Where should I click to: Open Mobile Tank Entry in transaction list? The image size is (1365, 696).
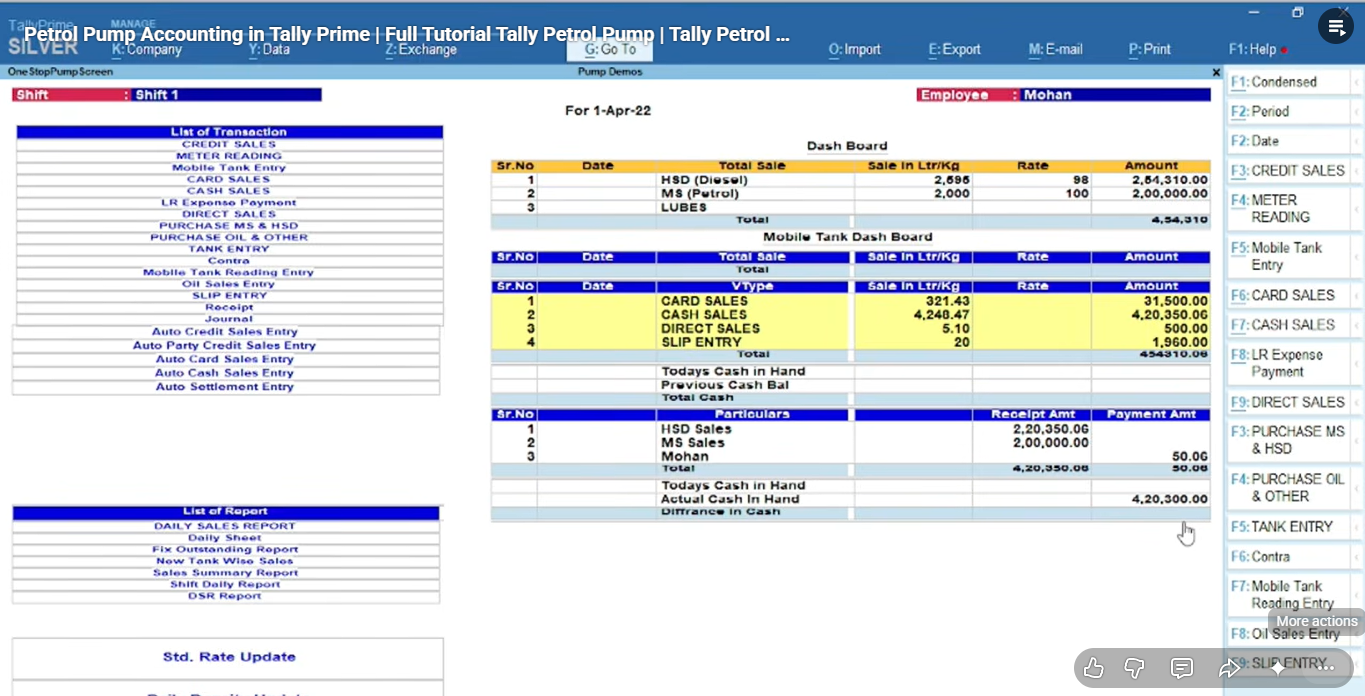(x=229, y=168)
